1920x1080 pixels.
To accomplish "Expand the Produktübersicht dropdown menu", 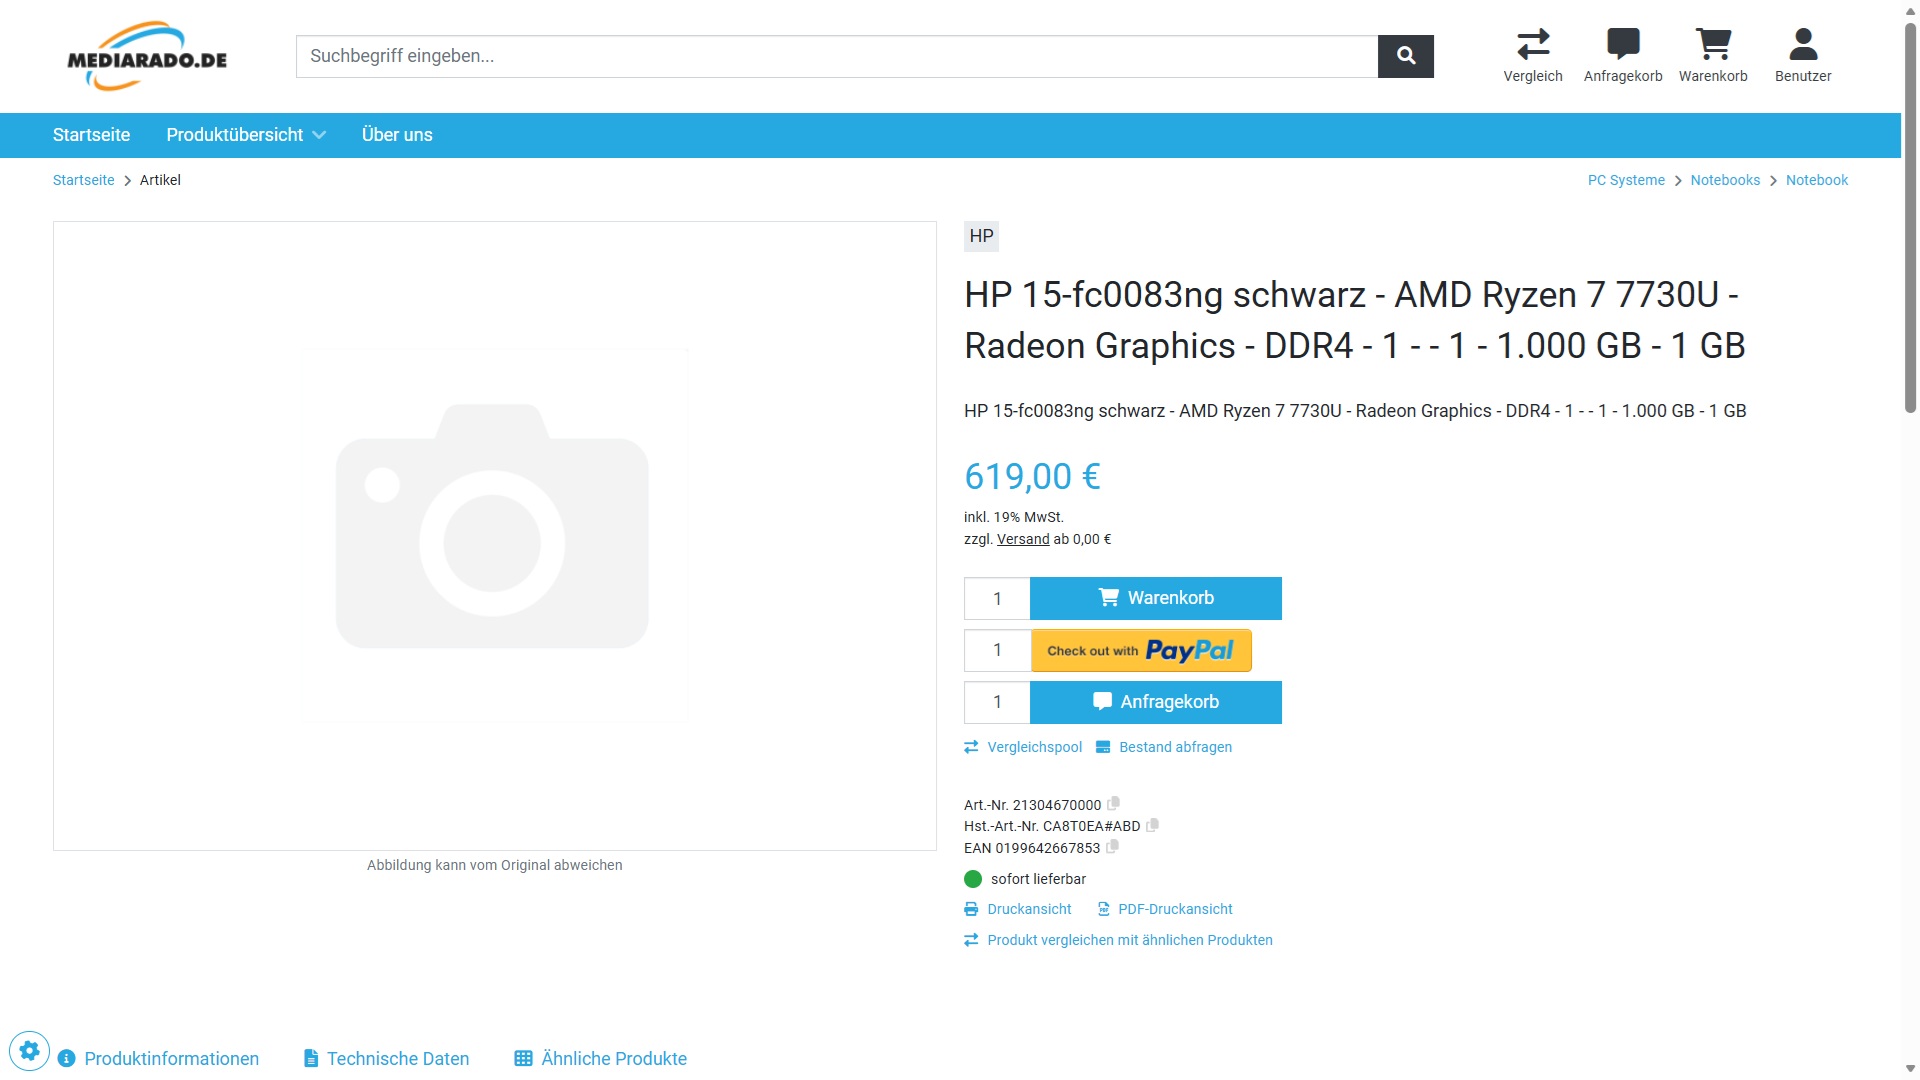I will 245,135.
